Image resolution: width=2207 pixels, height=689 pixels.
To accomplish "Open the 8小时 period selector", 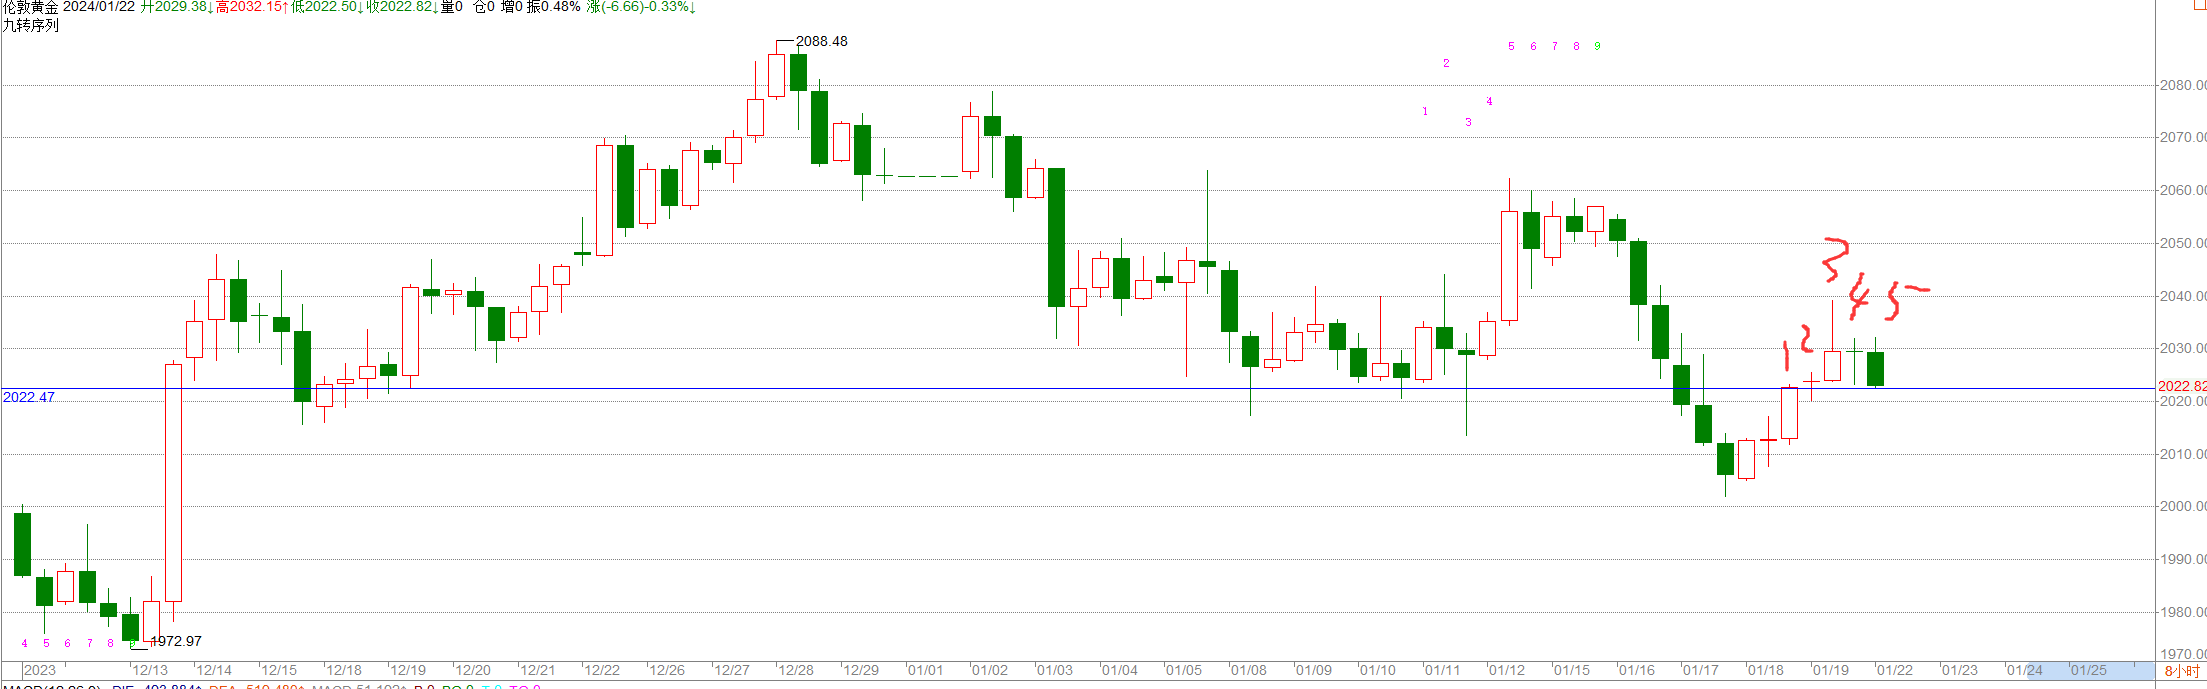I will coord(2182,671).
